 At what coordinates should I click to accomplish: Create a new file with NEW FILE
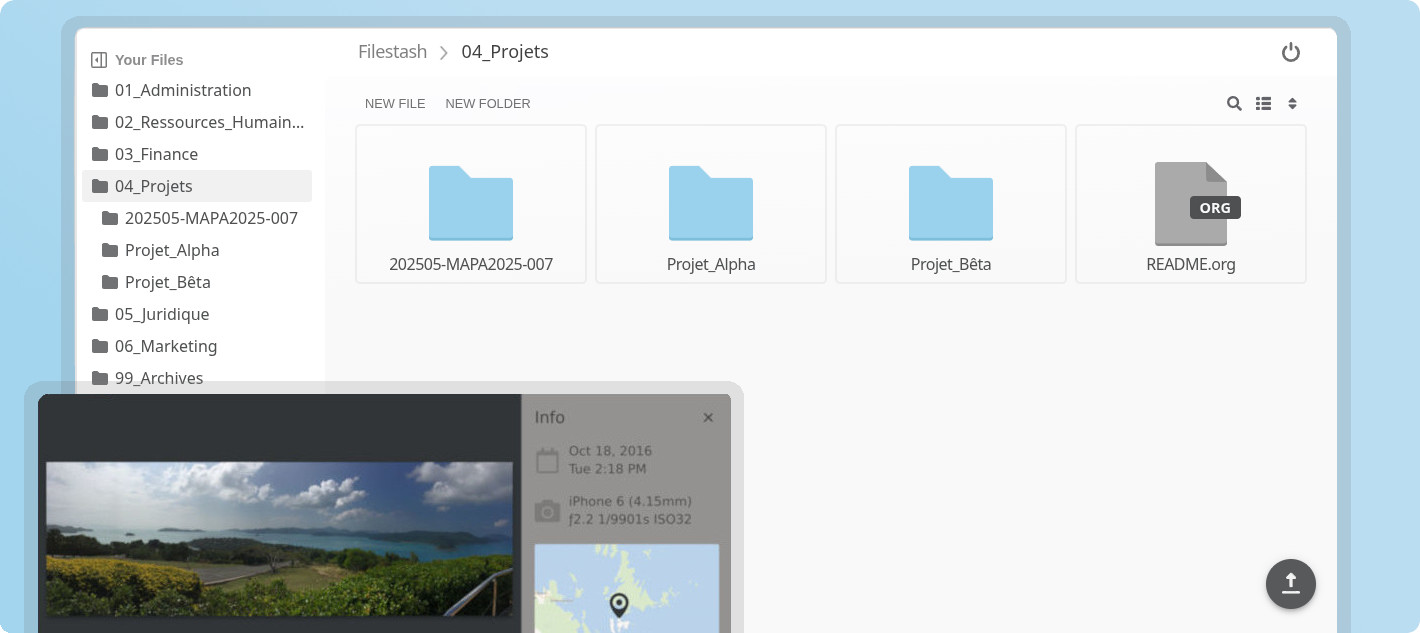click(x=395, y=103)
